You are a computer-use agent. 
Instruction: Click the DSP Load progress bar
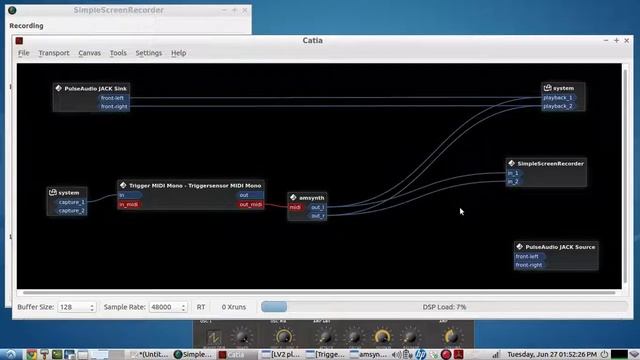coord(444,307)
